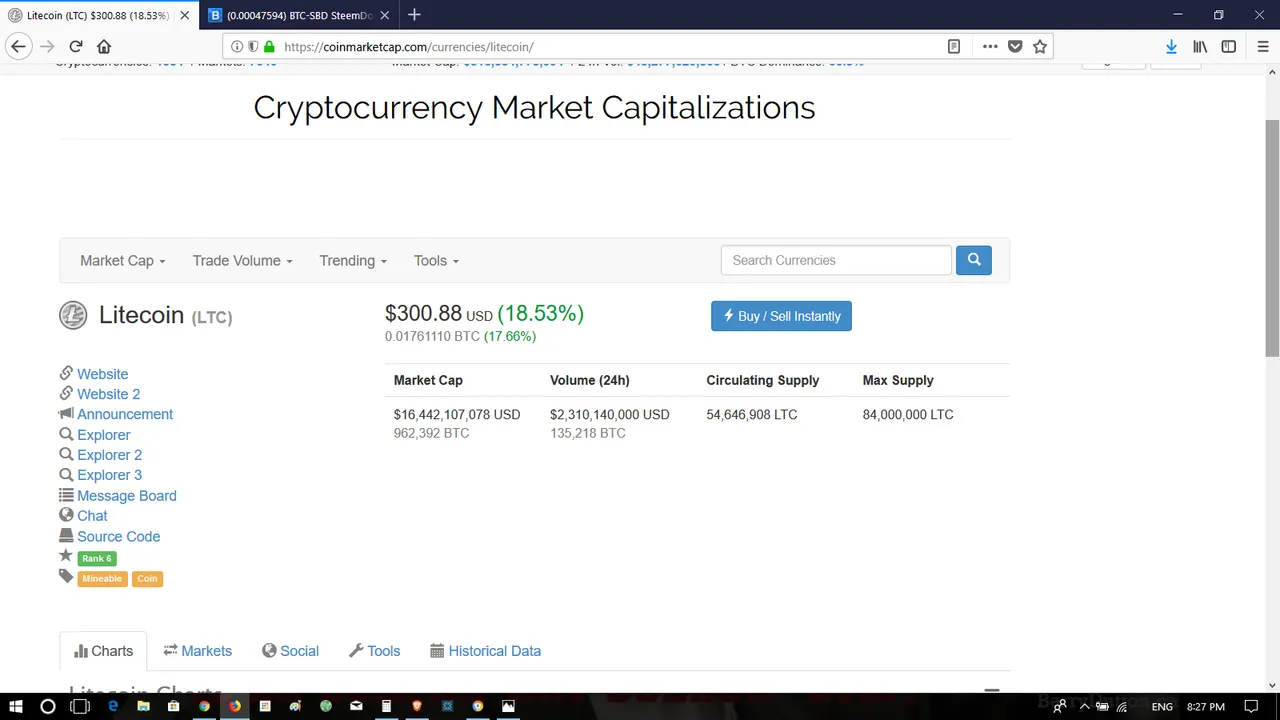The width and height of the screenshot is (1280, 720).
Task: Open Brave browser from taskbar
Action: point(417,706)
